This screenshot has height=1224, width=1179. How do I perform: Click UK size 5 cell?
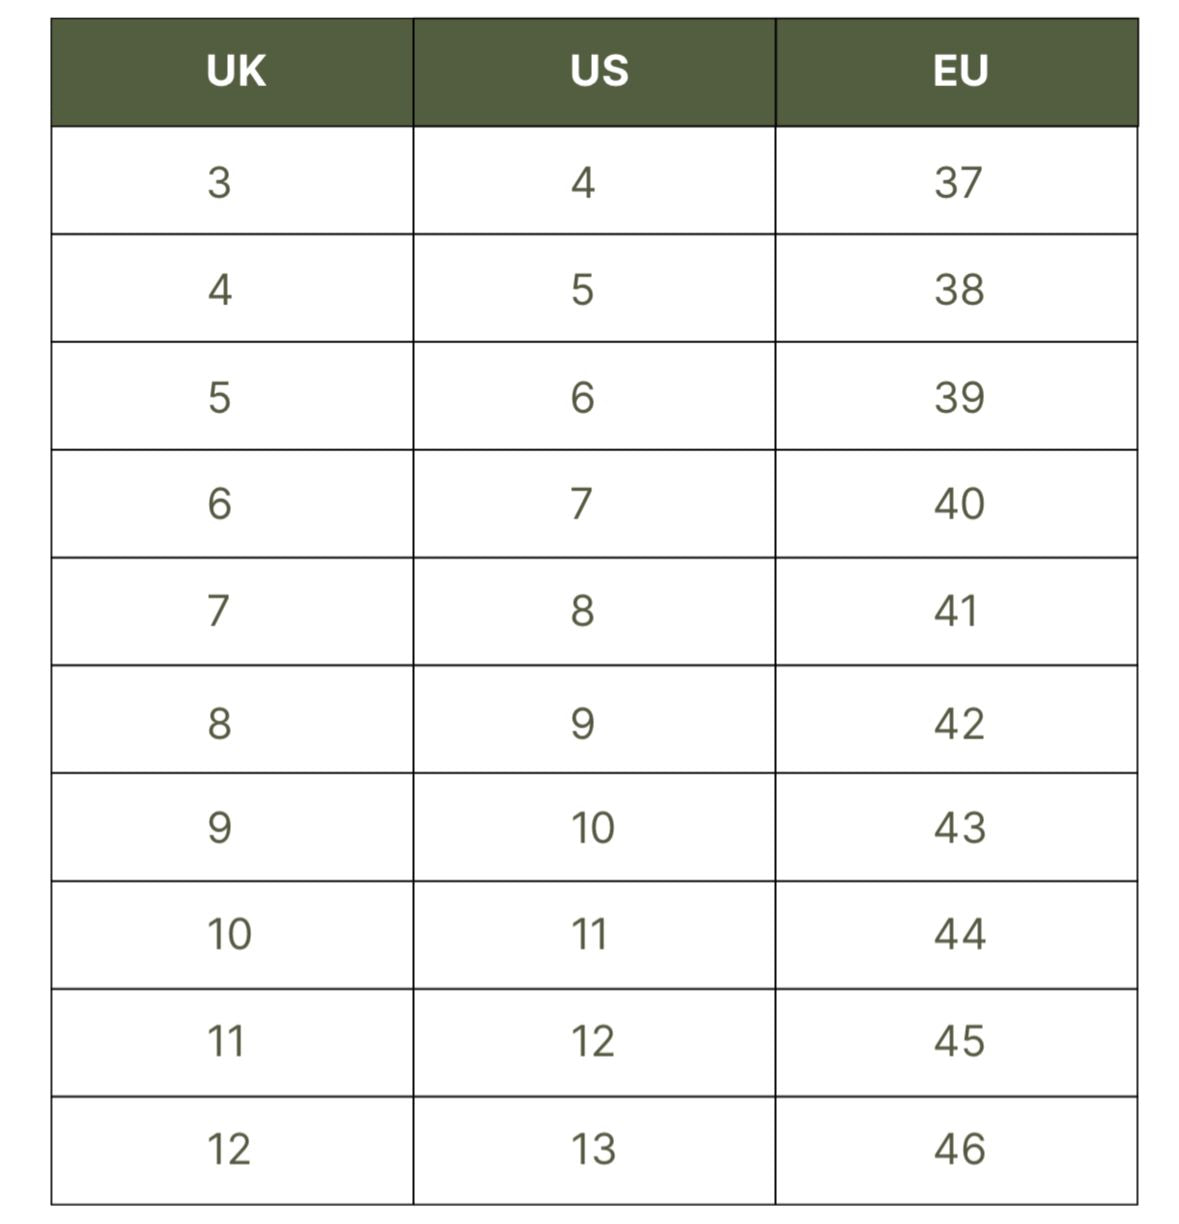coord(219,397)
